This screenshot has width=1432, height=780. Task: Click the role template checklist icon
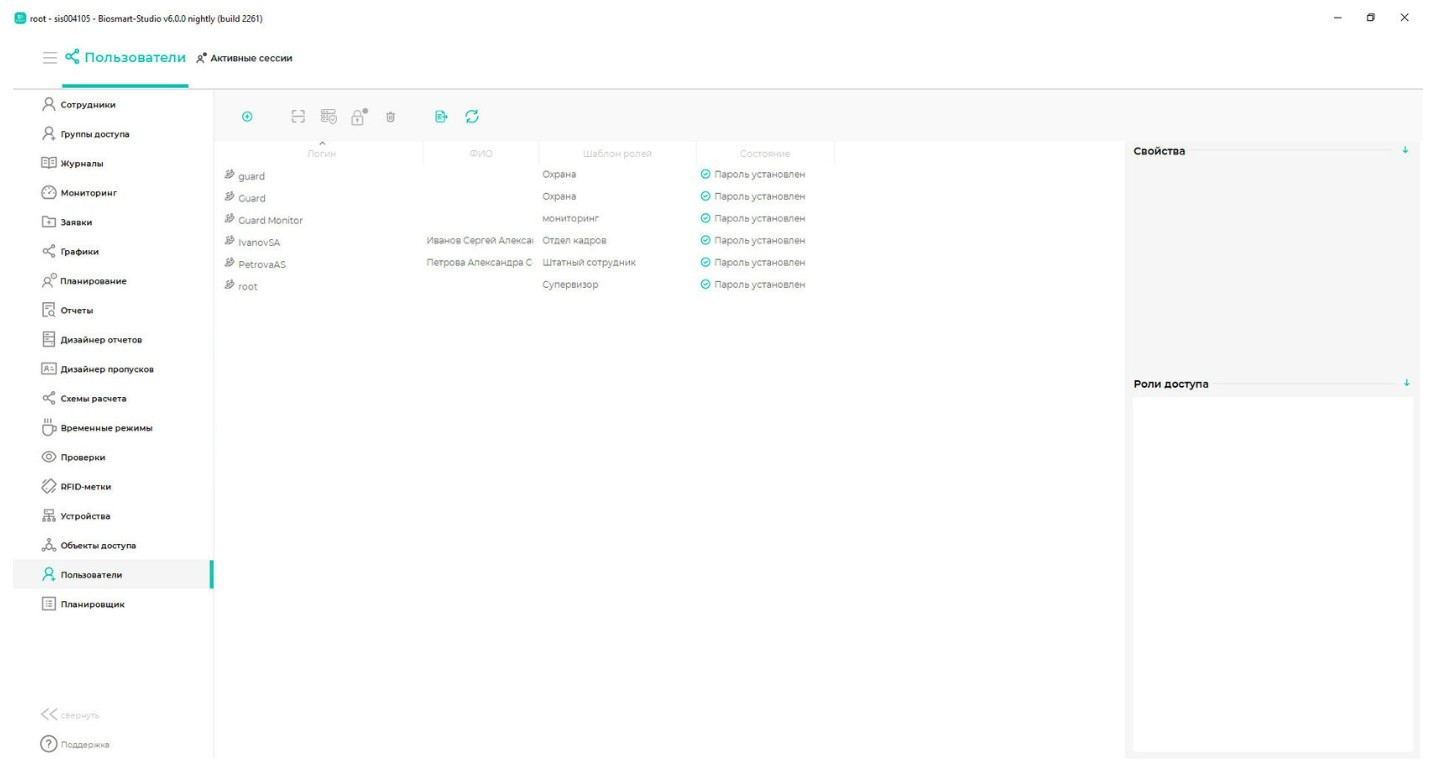328,118
